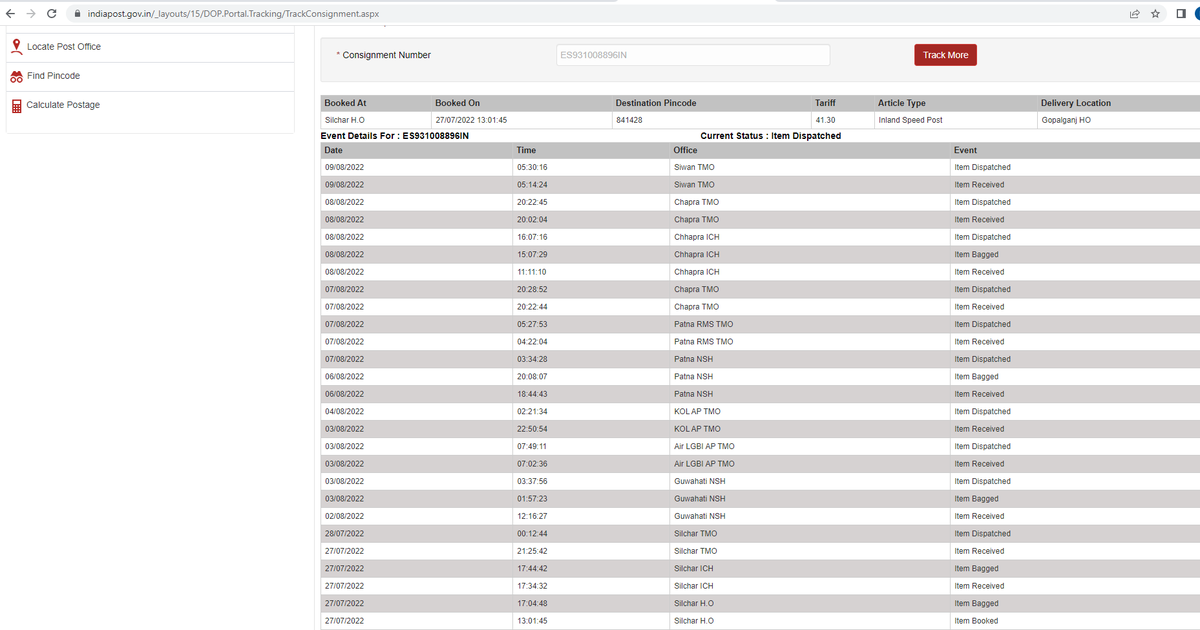Click the date 04/08/2022 cell
This screenshot has height=630, width=1200.
(x=344, y=411)
